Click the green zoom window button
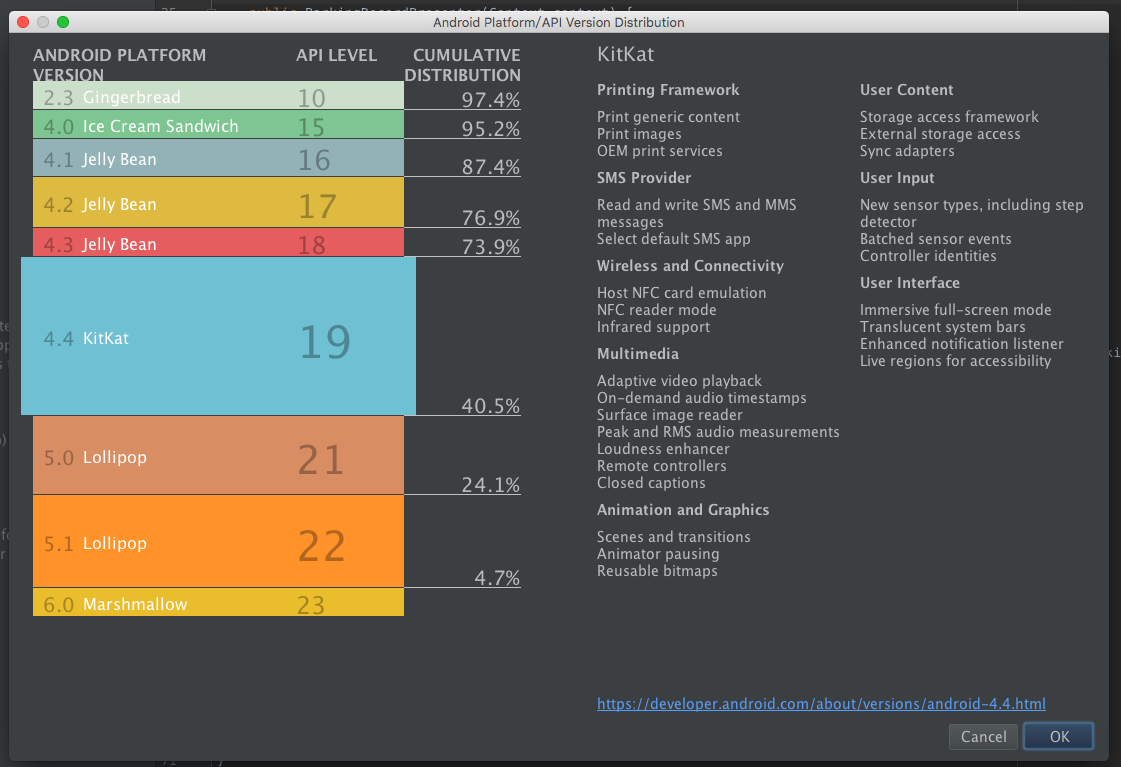This screenshot has width=1121, height=767. [63, 22]
